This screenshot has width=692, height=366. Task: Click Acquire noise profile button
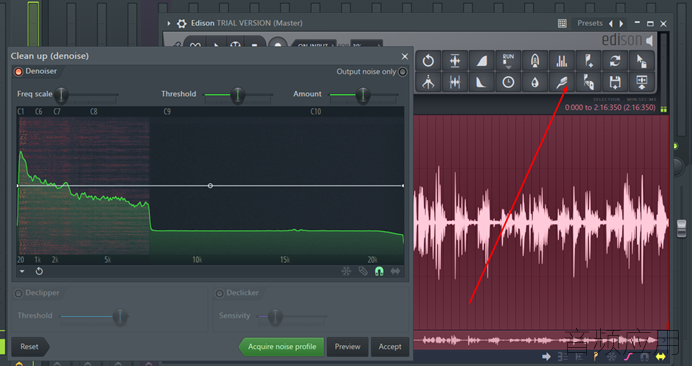[x=282, y=347]
